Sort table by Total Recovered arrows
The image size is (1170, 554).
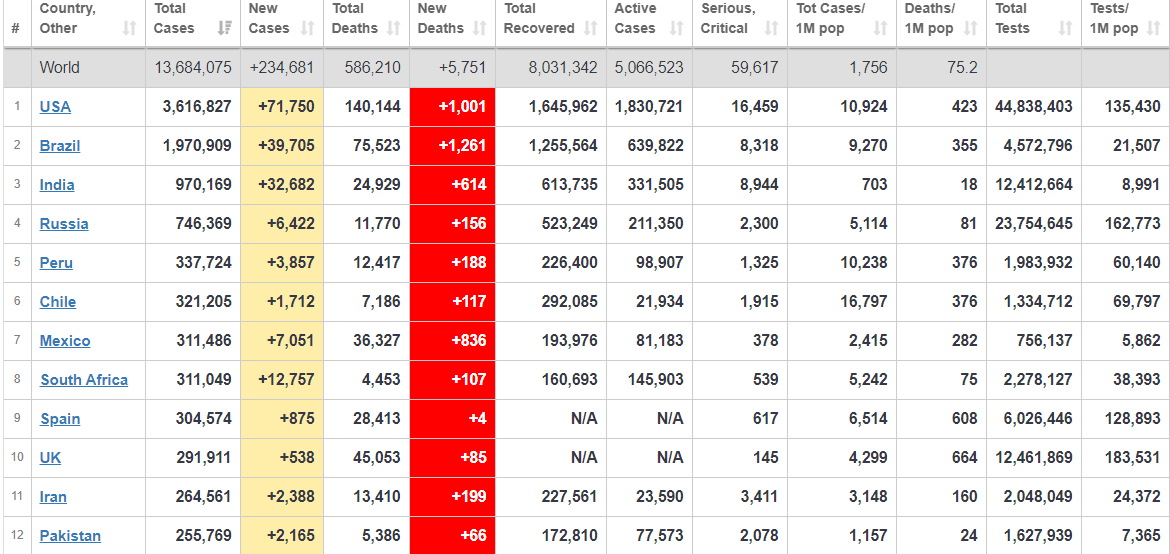click(x=591, y=28)
